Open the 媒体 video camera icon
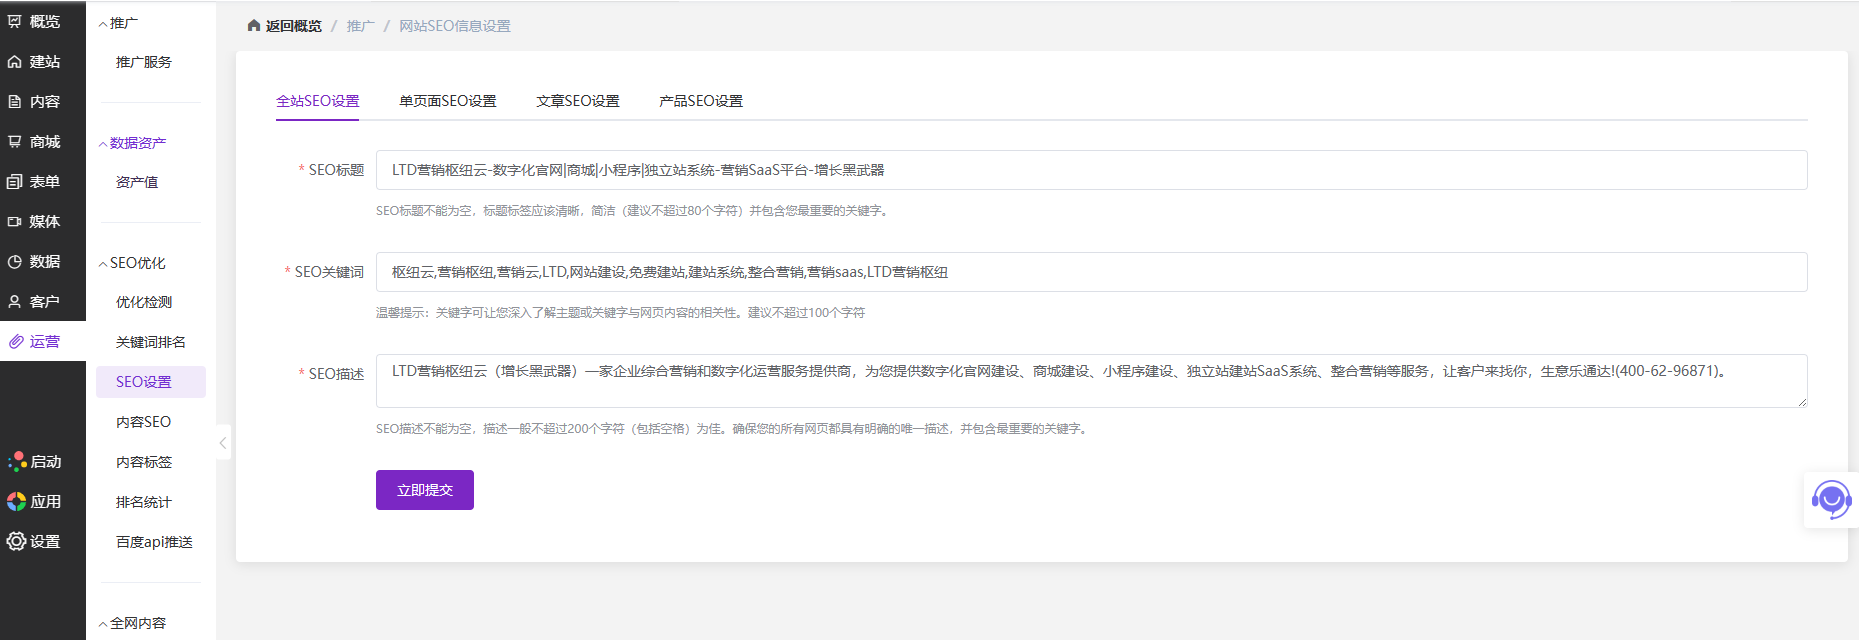Image resolution: width=1859 pixels, height=640 pixels. coord(15,221)
